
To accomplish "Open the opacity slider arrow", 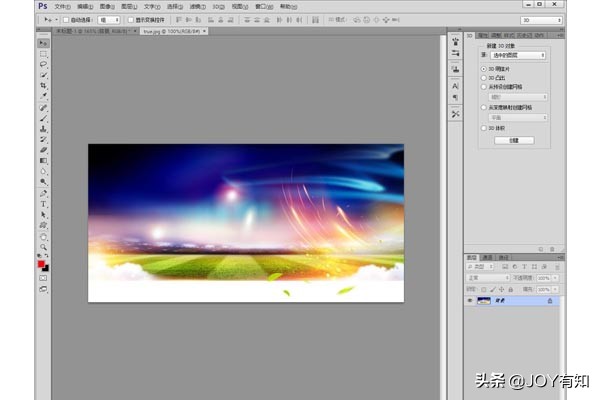I will point(555,278).
